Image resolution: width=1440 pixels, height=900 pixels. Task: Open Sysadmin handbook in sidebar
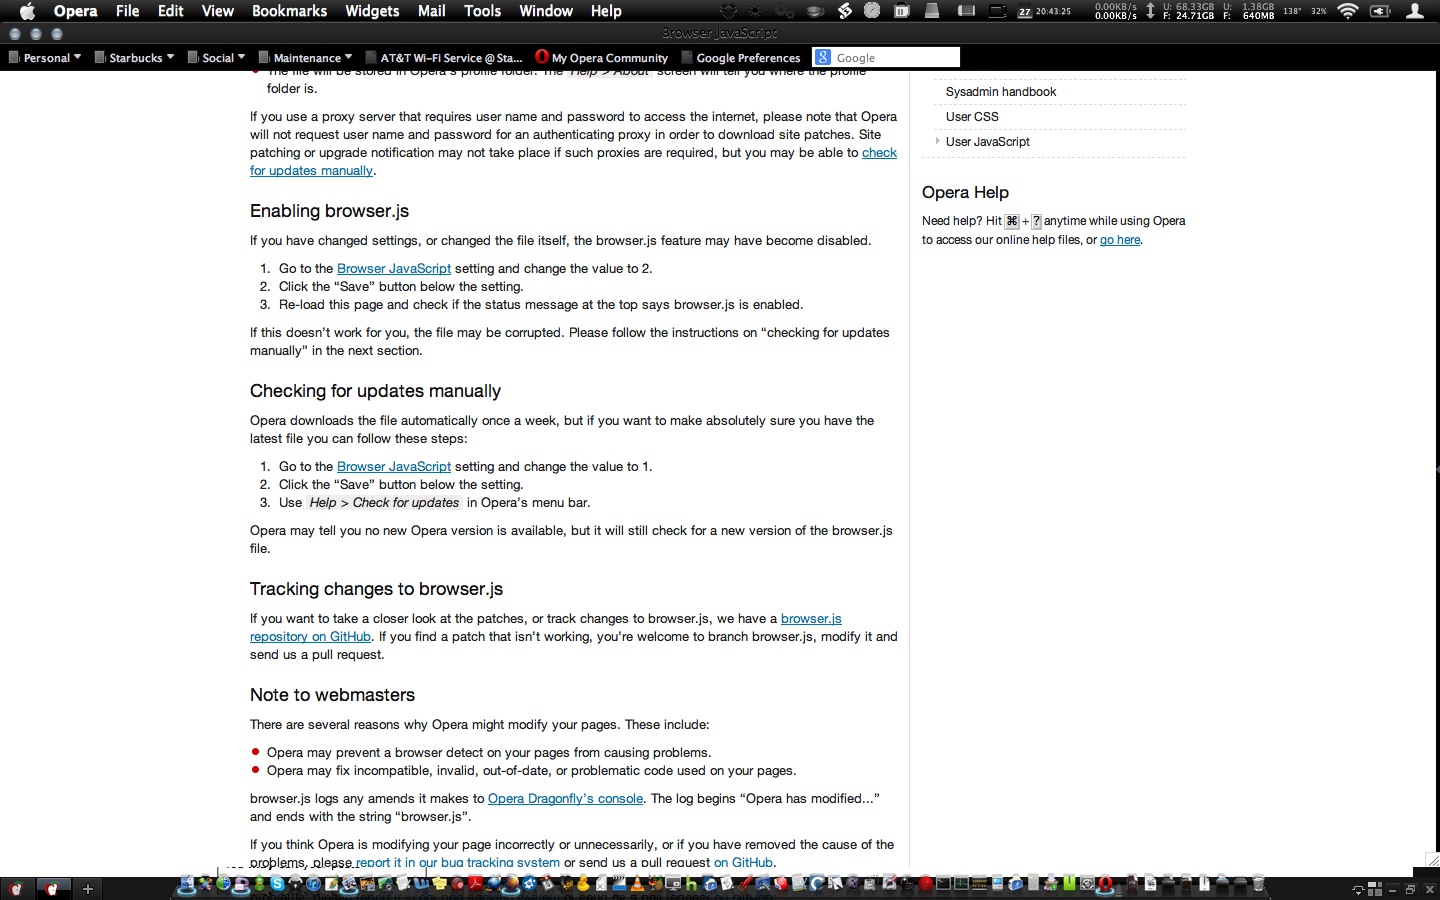coord(1001,91)
